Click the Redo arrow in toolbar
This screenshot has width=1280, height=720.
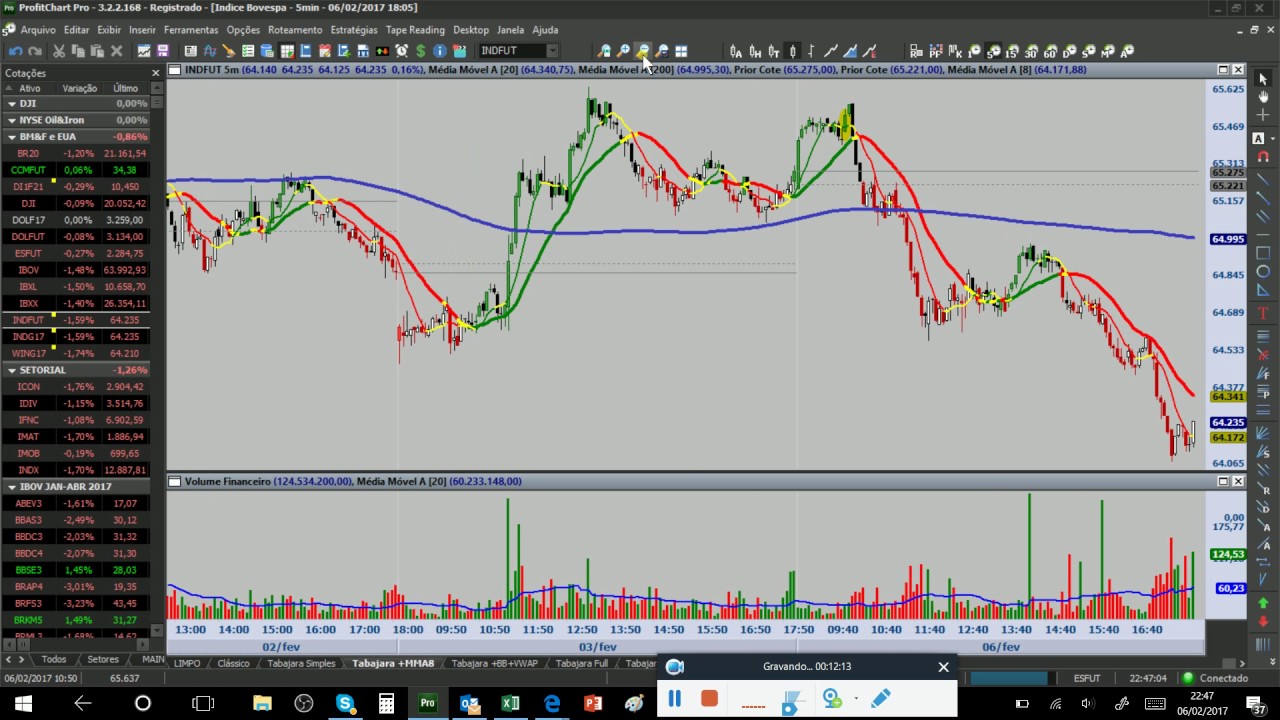tap(34, 51)
